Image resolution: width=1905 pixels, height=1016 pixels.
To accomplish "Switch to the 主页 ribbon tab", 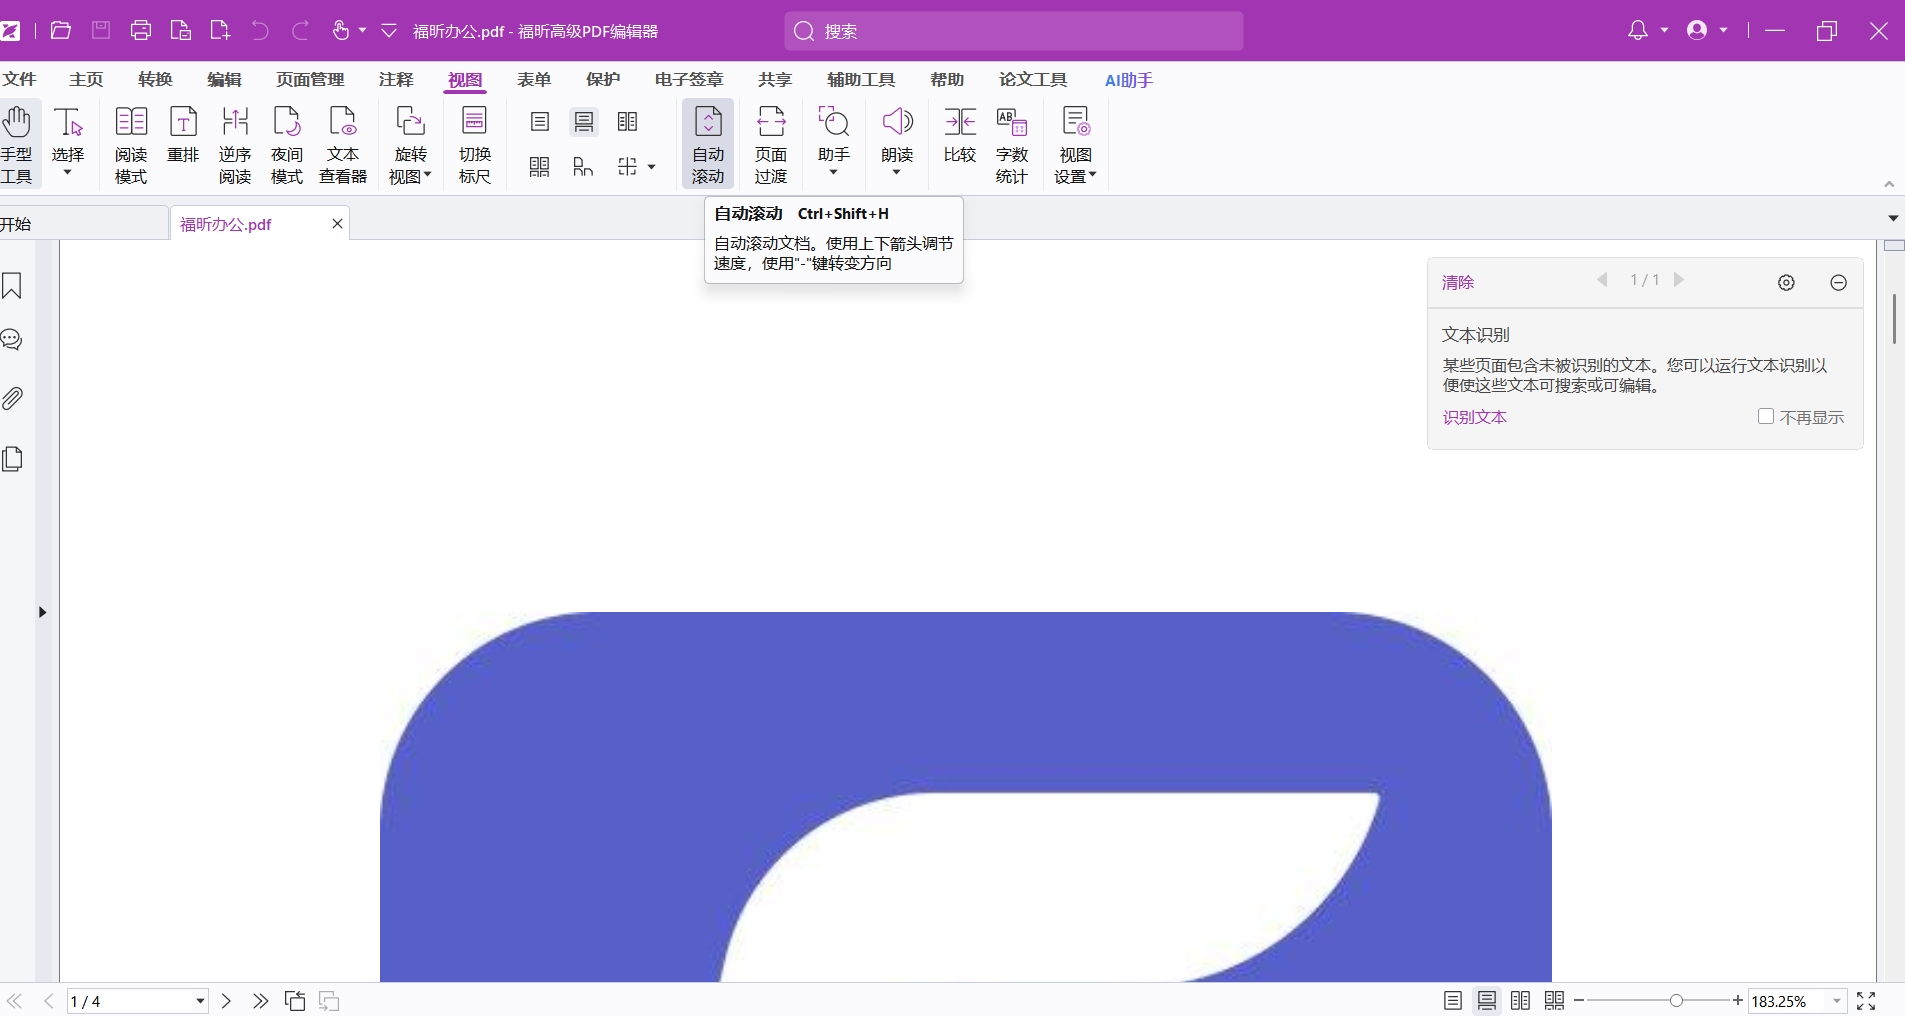I will tap(86, 79).
